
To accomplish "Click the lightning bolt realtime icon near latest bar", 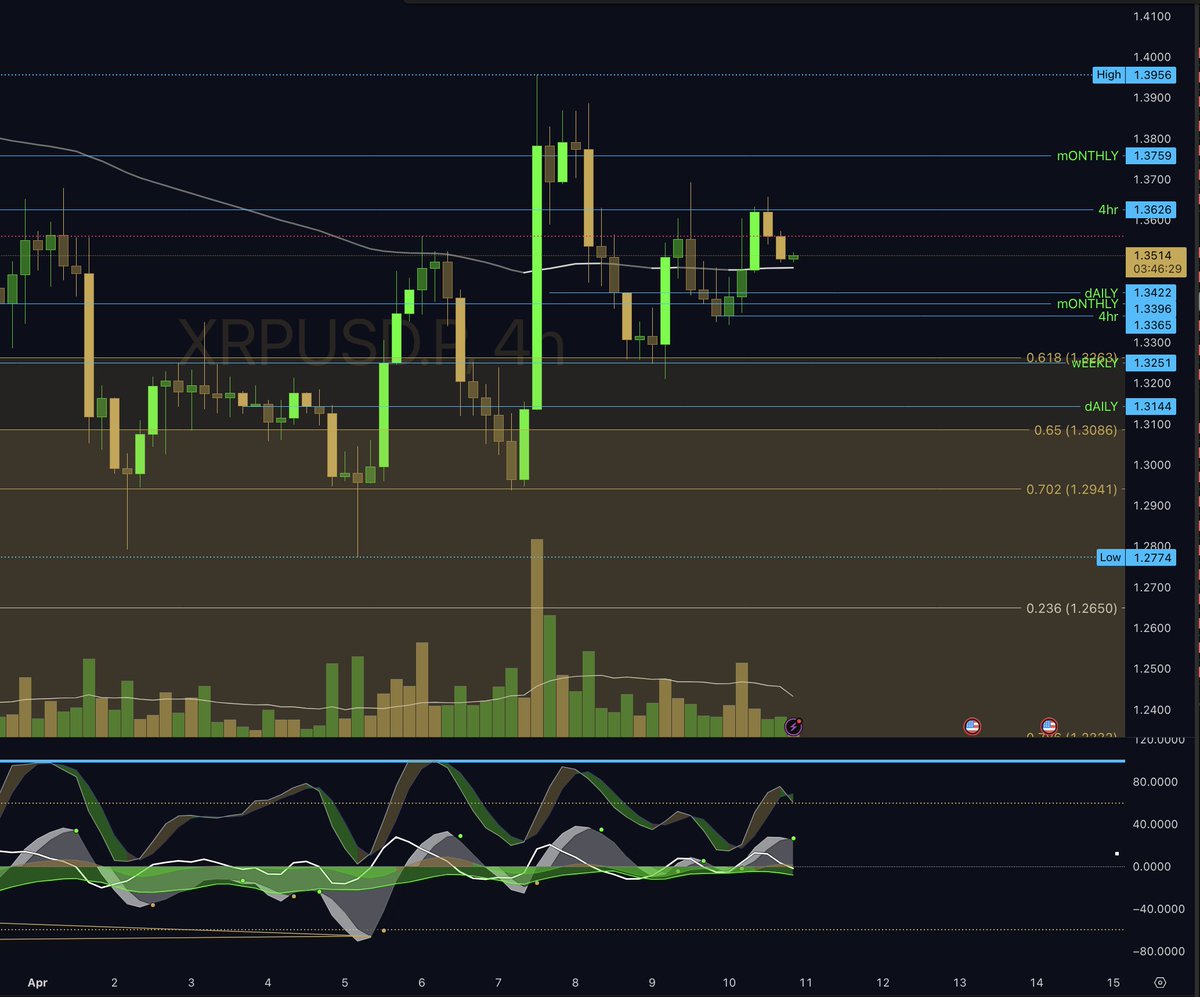I will tap(792, 726).
